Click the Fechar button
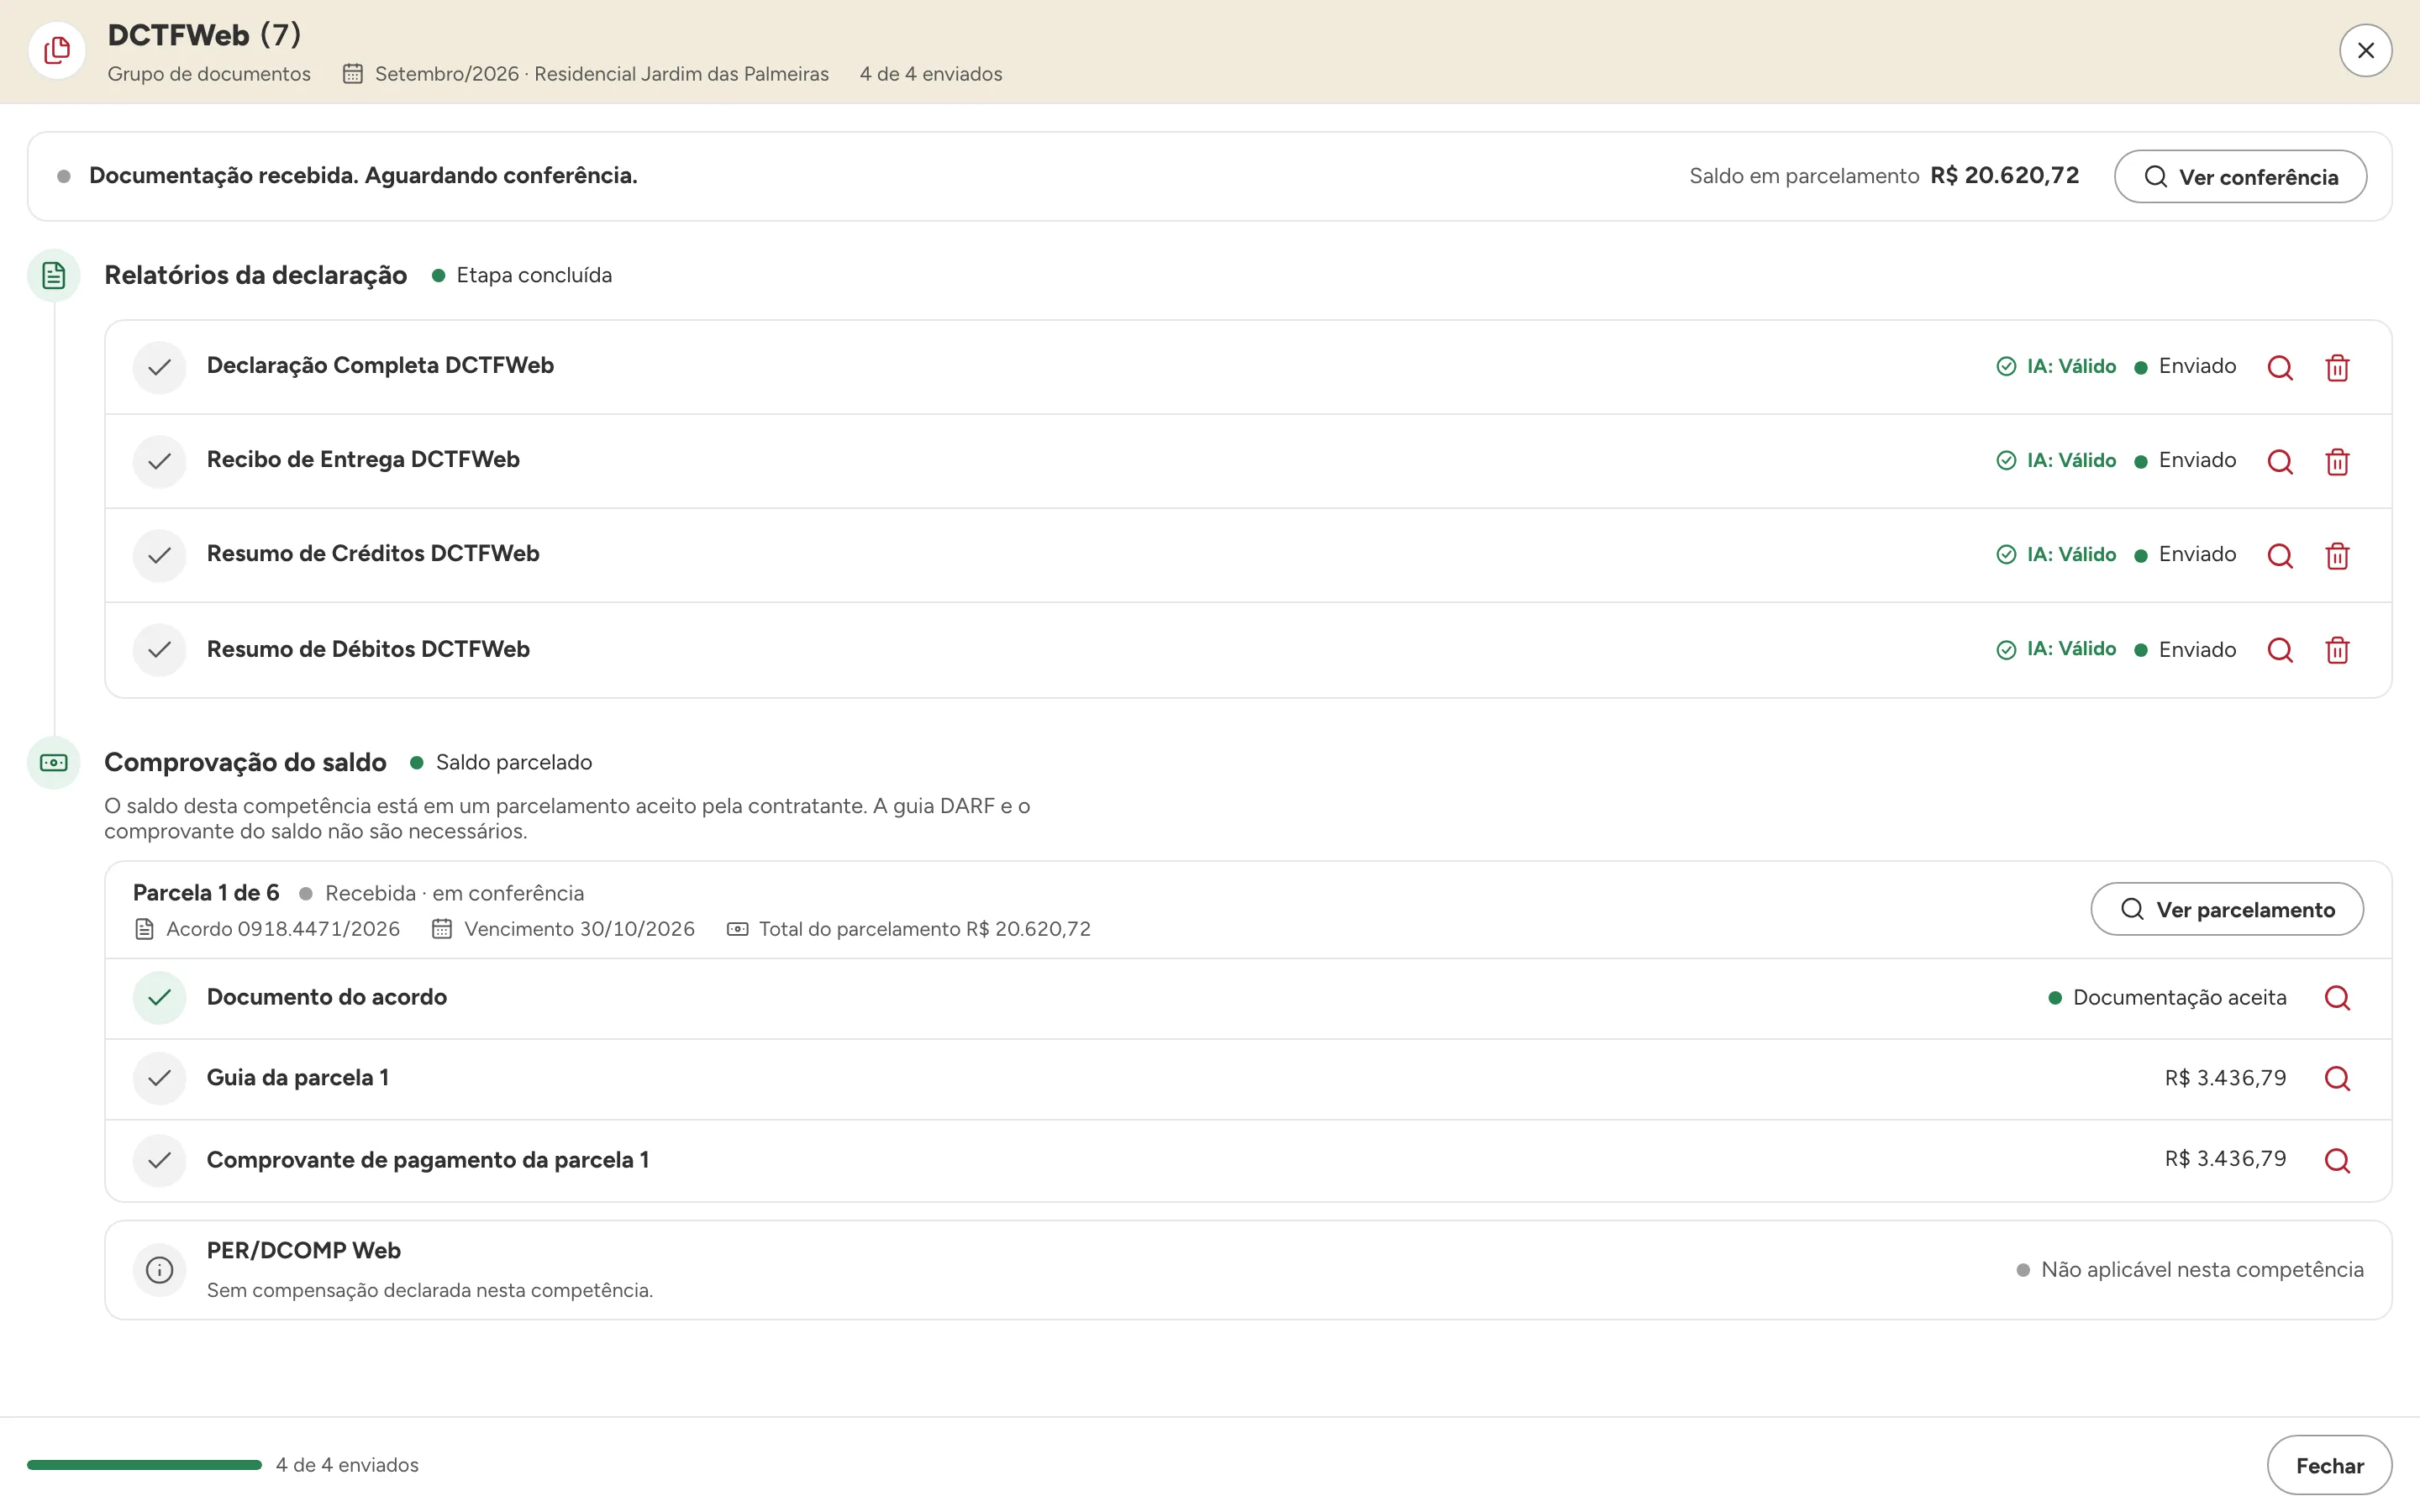2420x1512 pixels. (x=2329, y=1465)
